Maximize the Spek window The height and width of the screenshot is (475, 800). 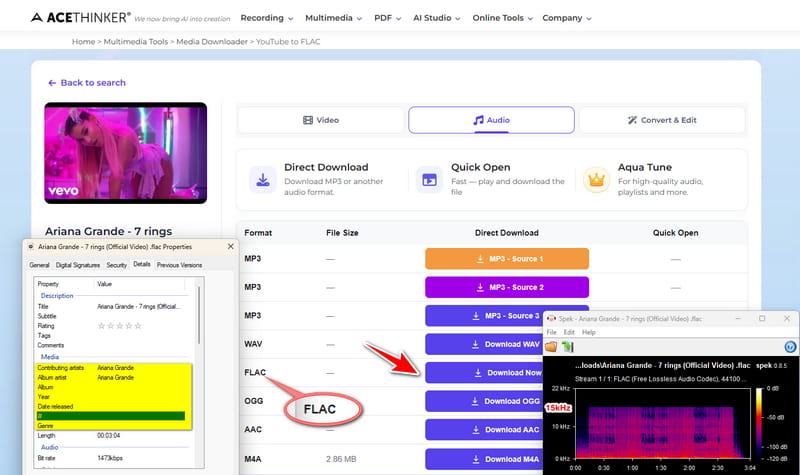pyautogui.click(x=762, y=318)
